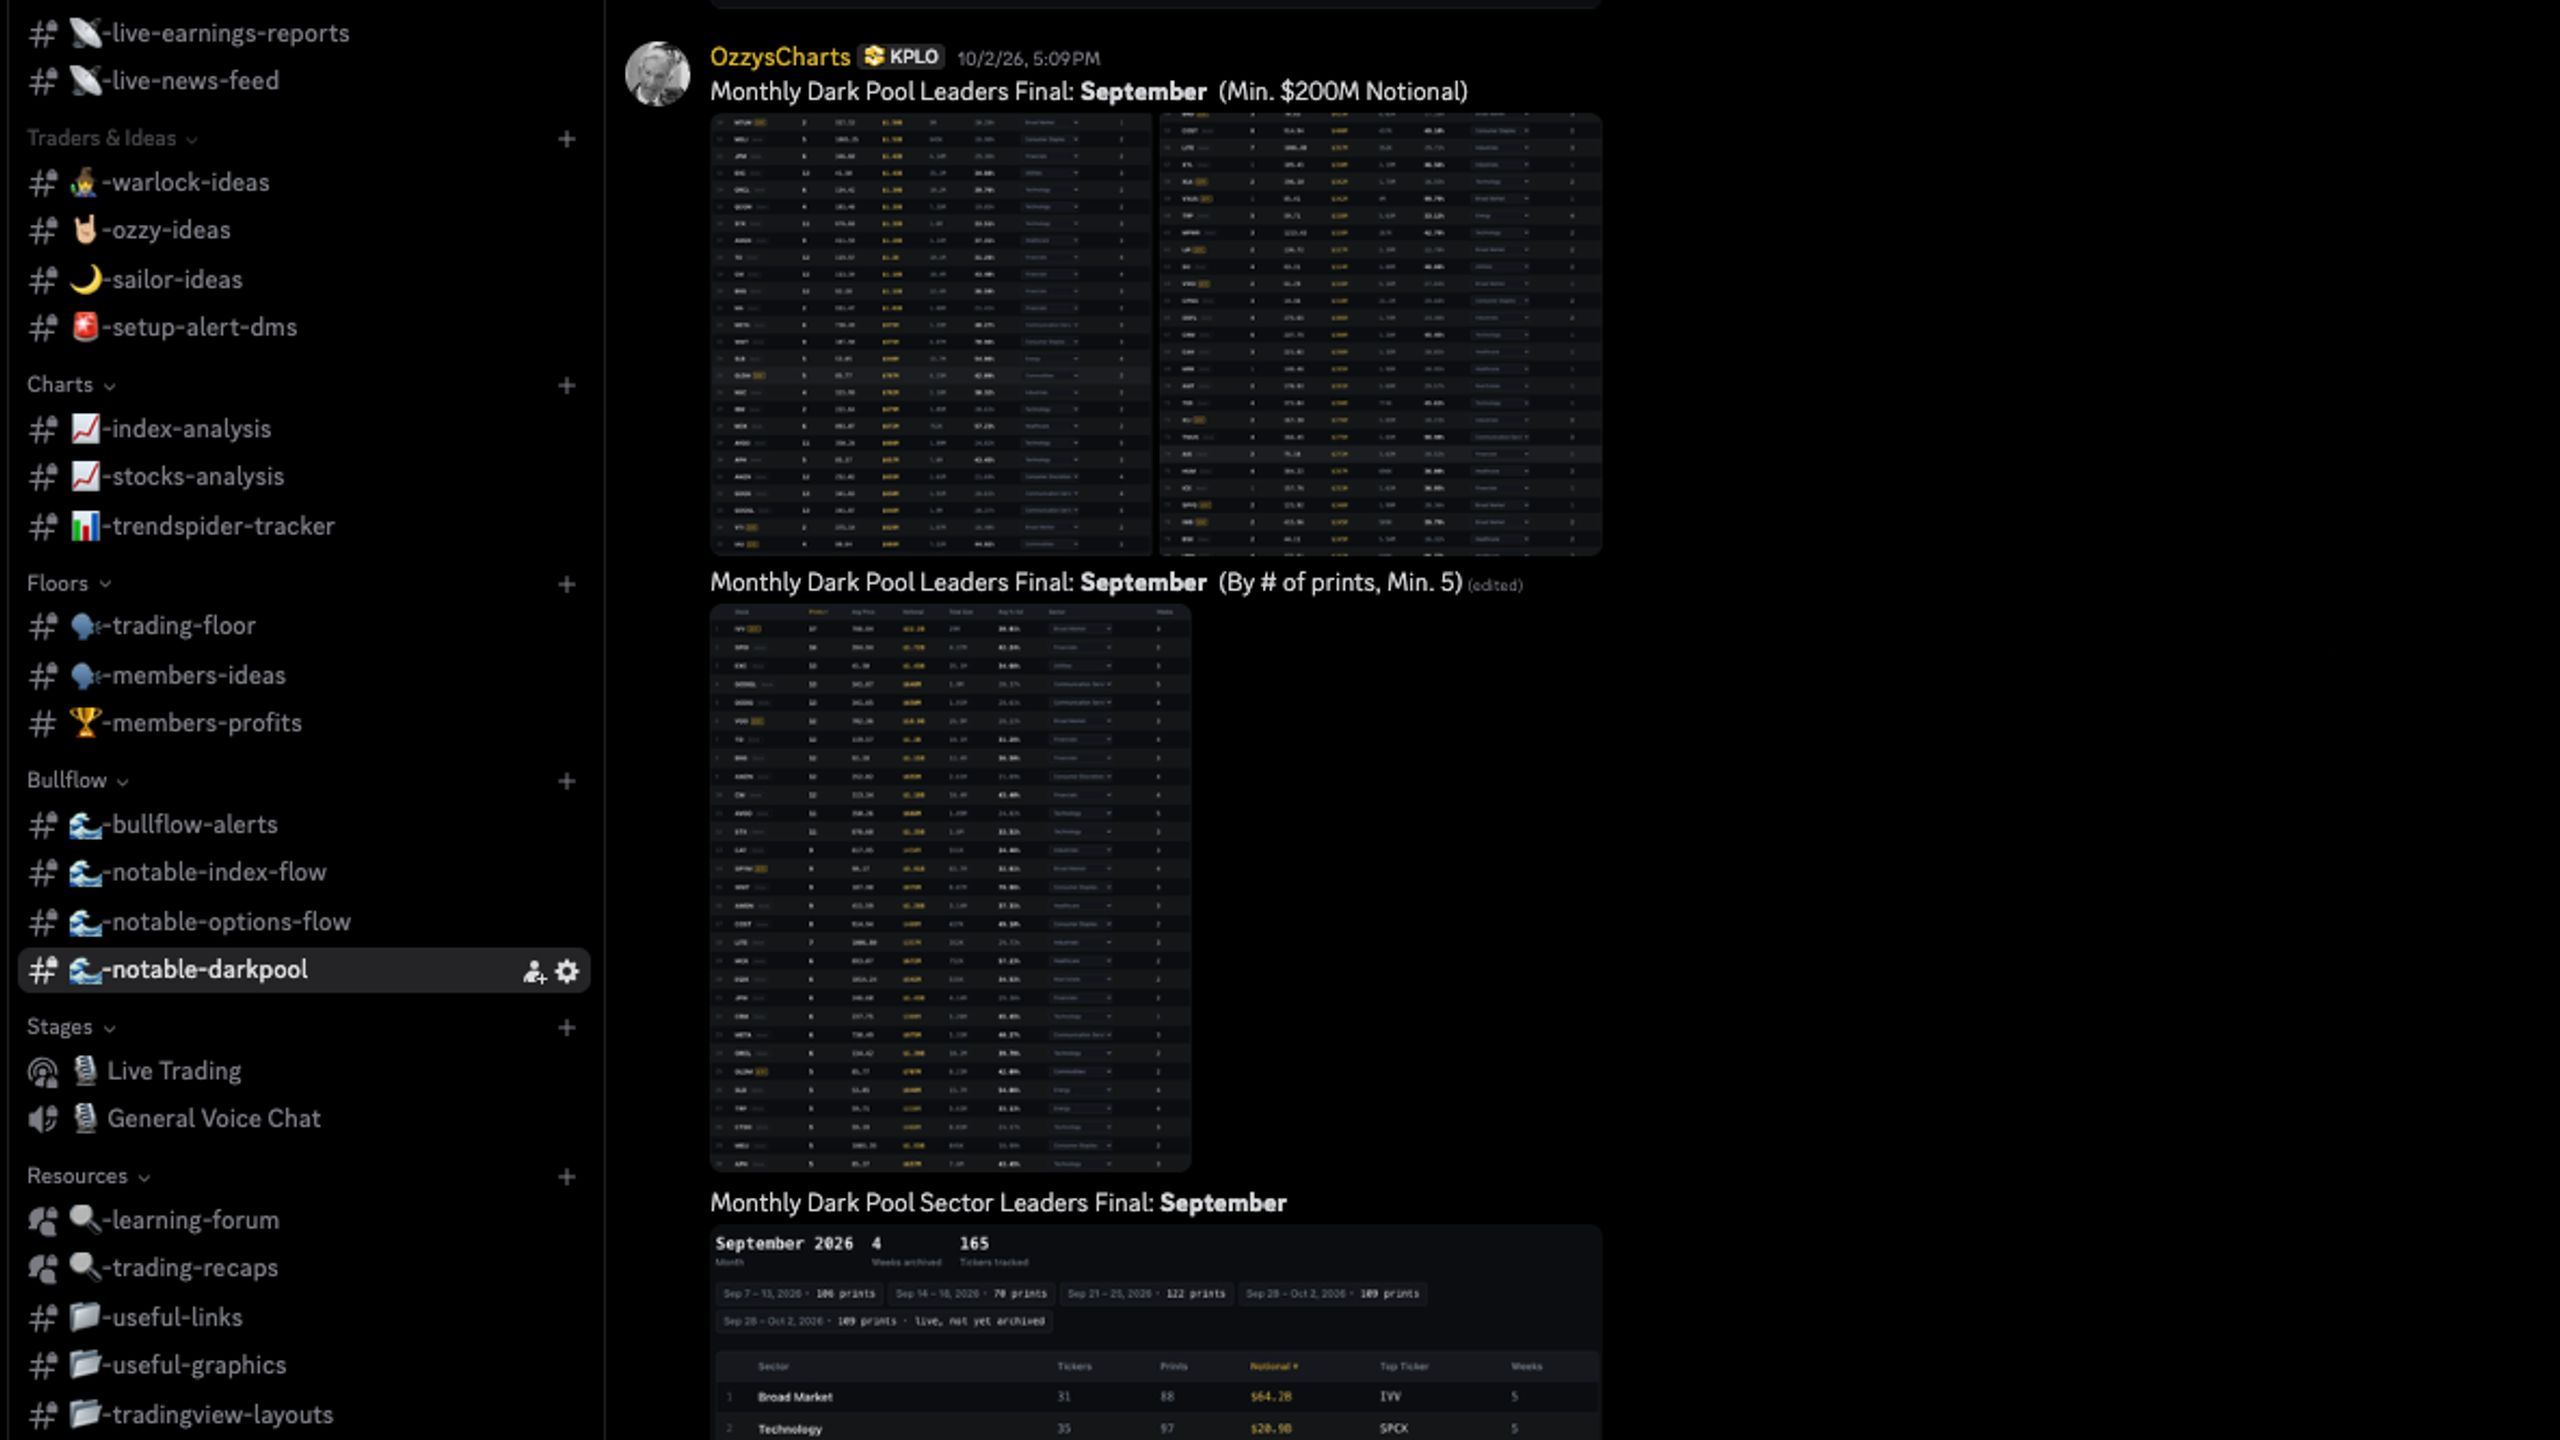2560x1440 pixels.
Task: Click the KPLO server tag badge
Action: coord(901,57)
